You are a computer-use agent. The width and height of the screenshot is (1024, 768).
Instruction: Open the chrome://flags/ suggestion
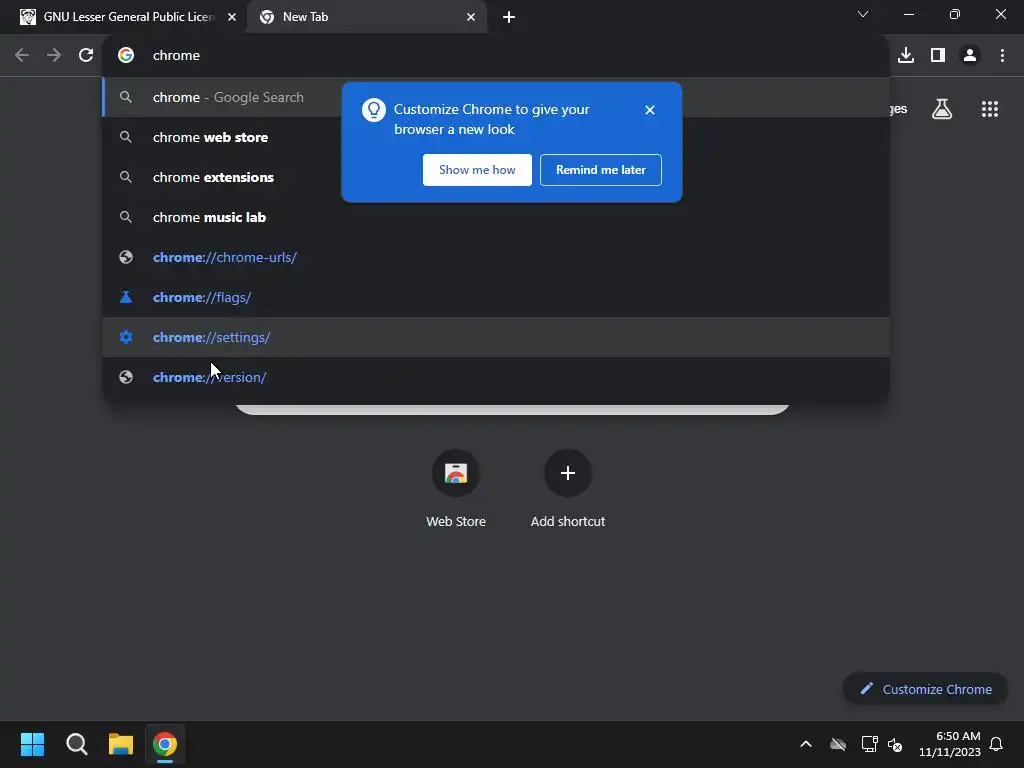pos(496,297)
